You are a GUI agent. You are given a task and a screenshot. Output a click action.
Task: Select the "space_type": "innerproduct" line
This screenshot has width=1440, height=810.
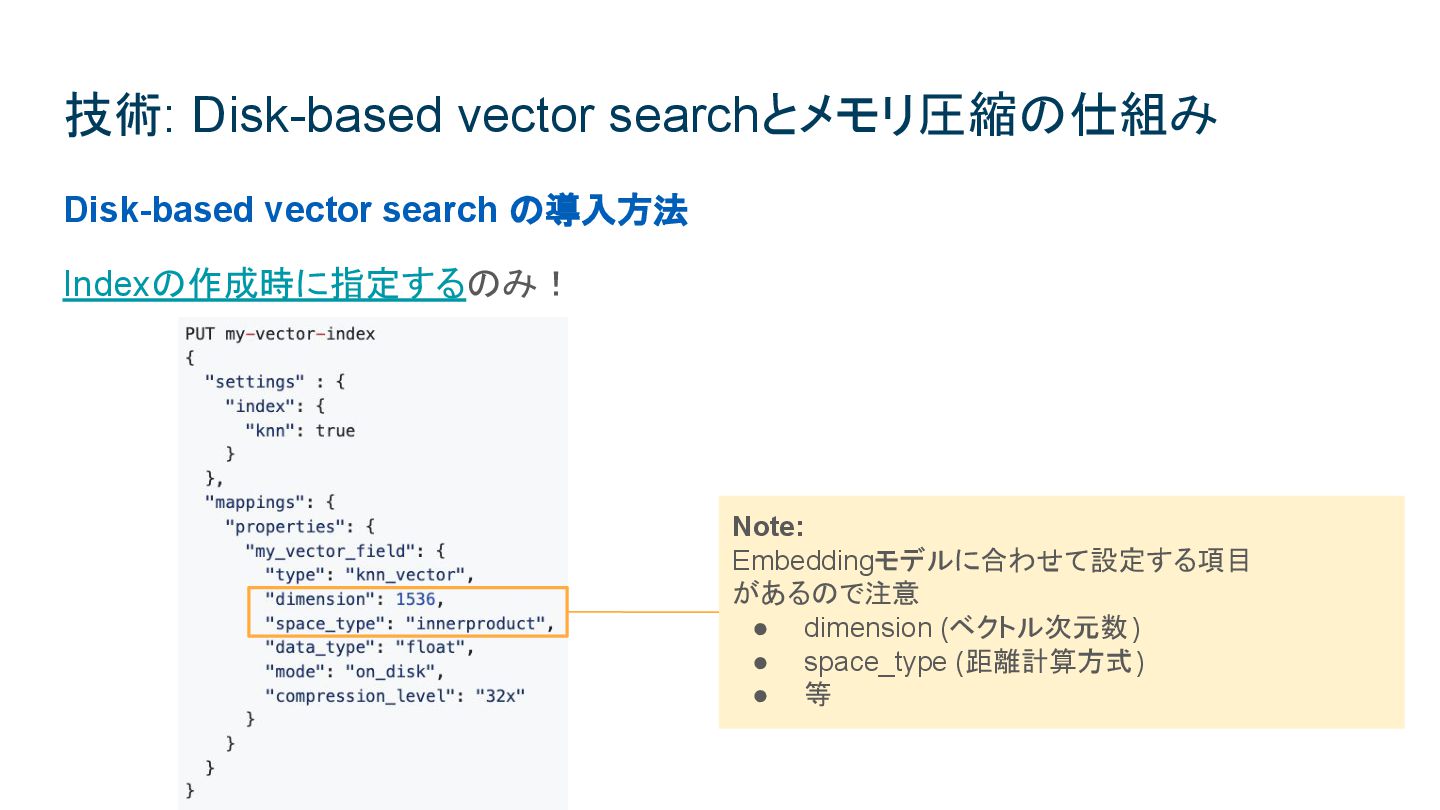[x=409, y=624]
